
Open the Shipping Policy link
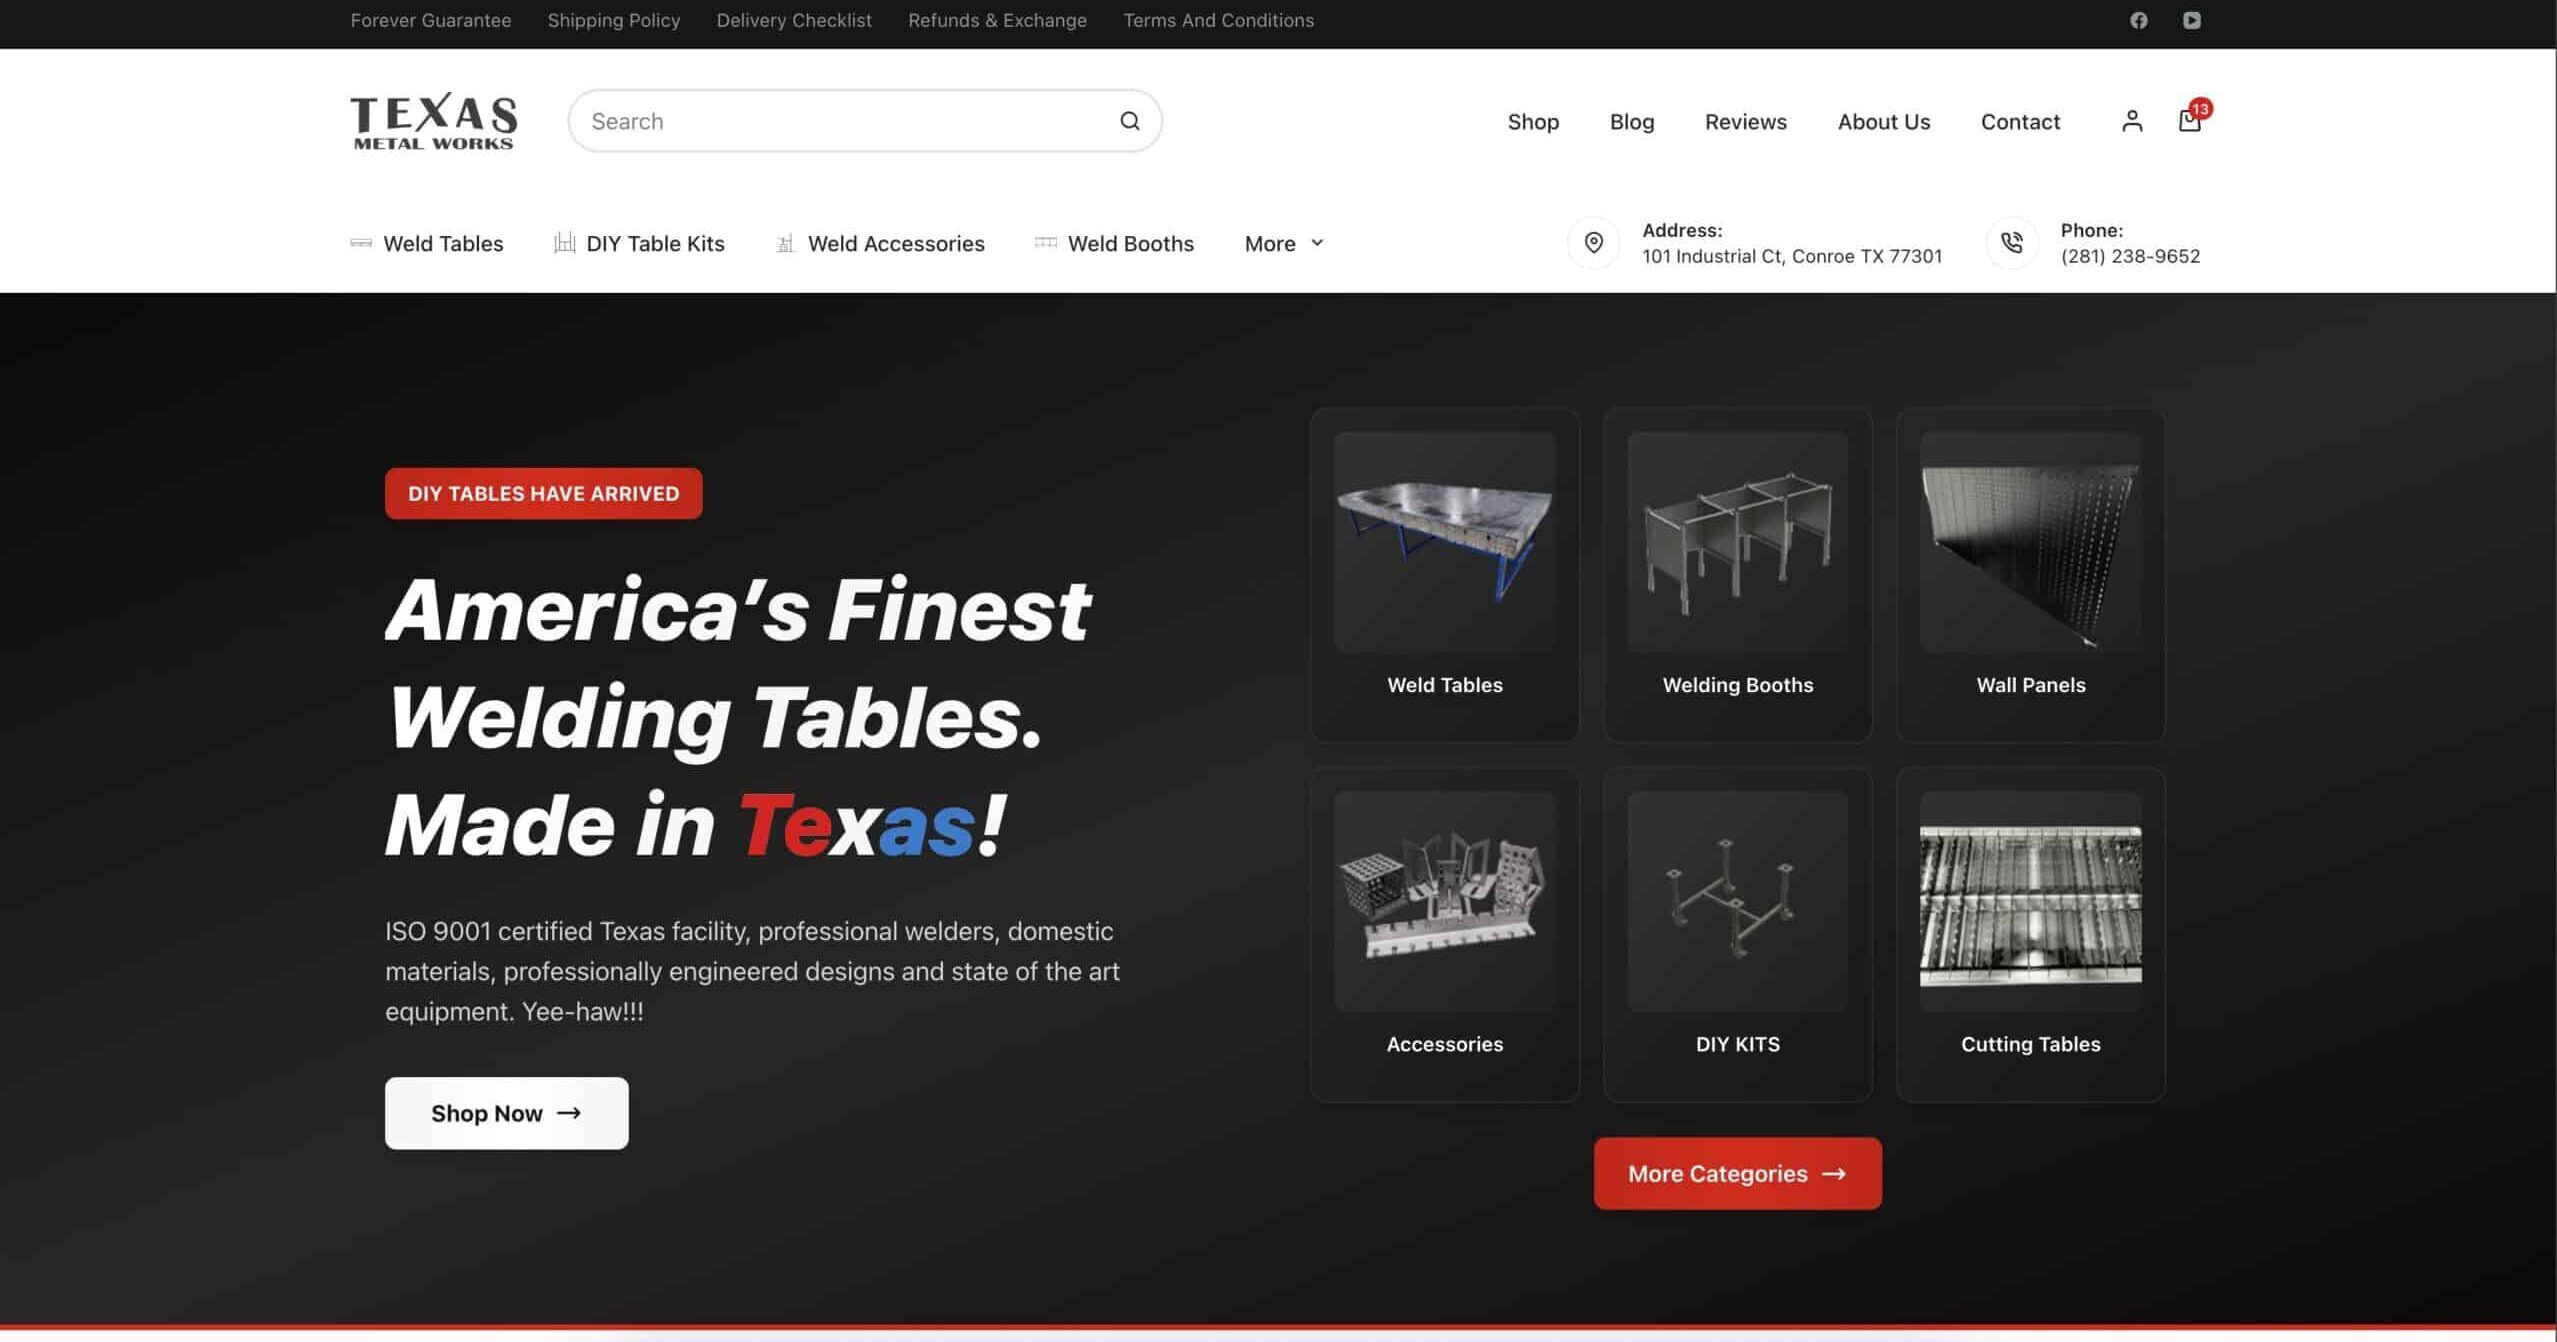pos(613,20)
